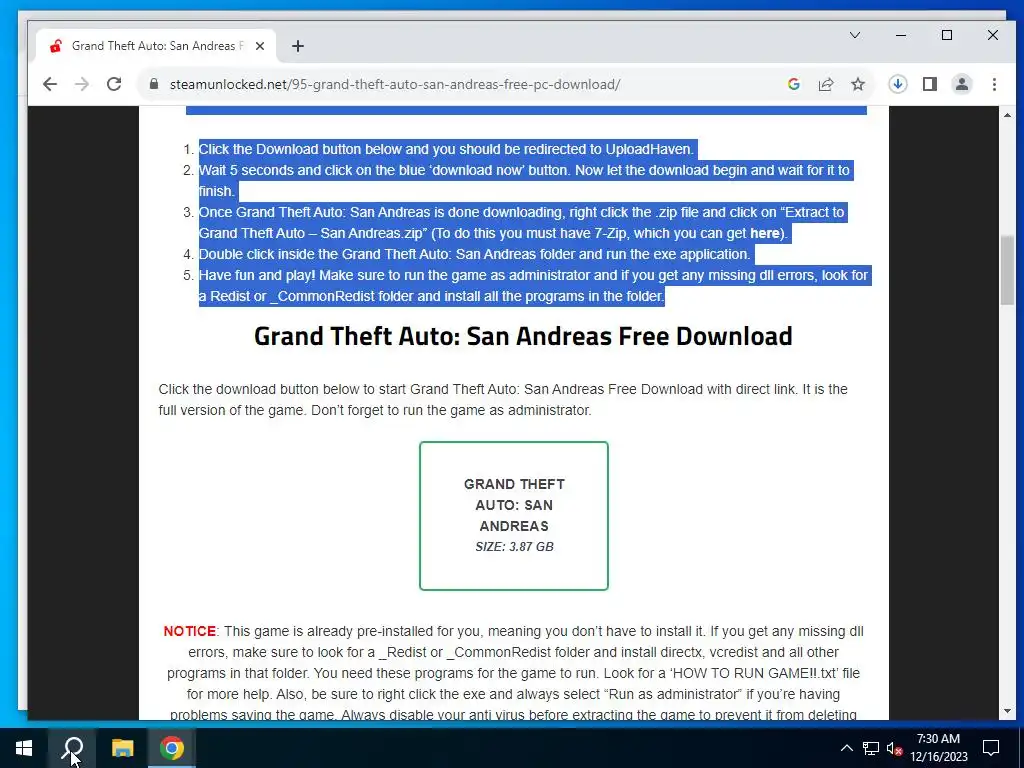Click the red NOTICE text

pos(189,631)
